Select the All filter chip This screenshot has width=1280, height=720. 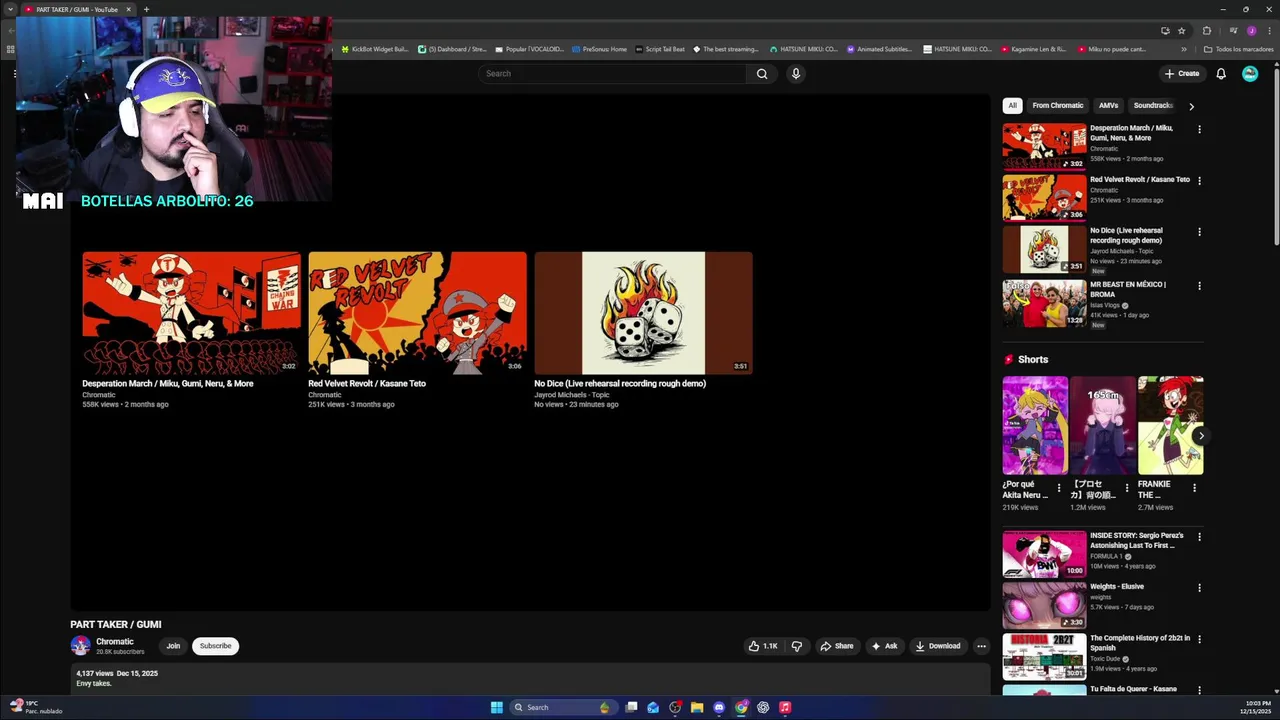click(x=1012, y=105)
